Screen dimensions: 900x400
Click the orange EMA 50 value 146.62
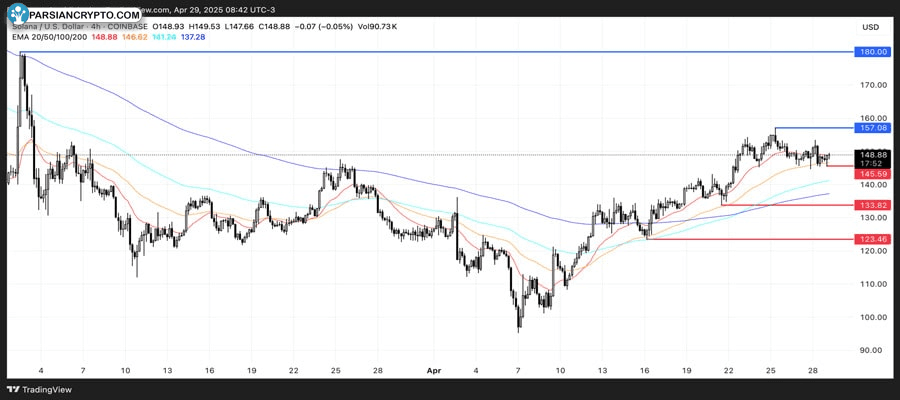(x=134, y=37)
